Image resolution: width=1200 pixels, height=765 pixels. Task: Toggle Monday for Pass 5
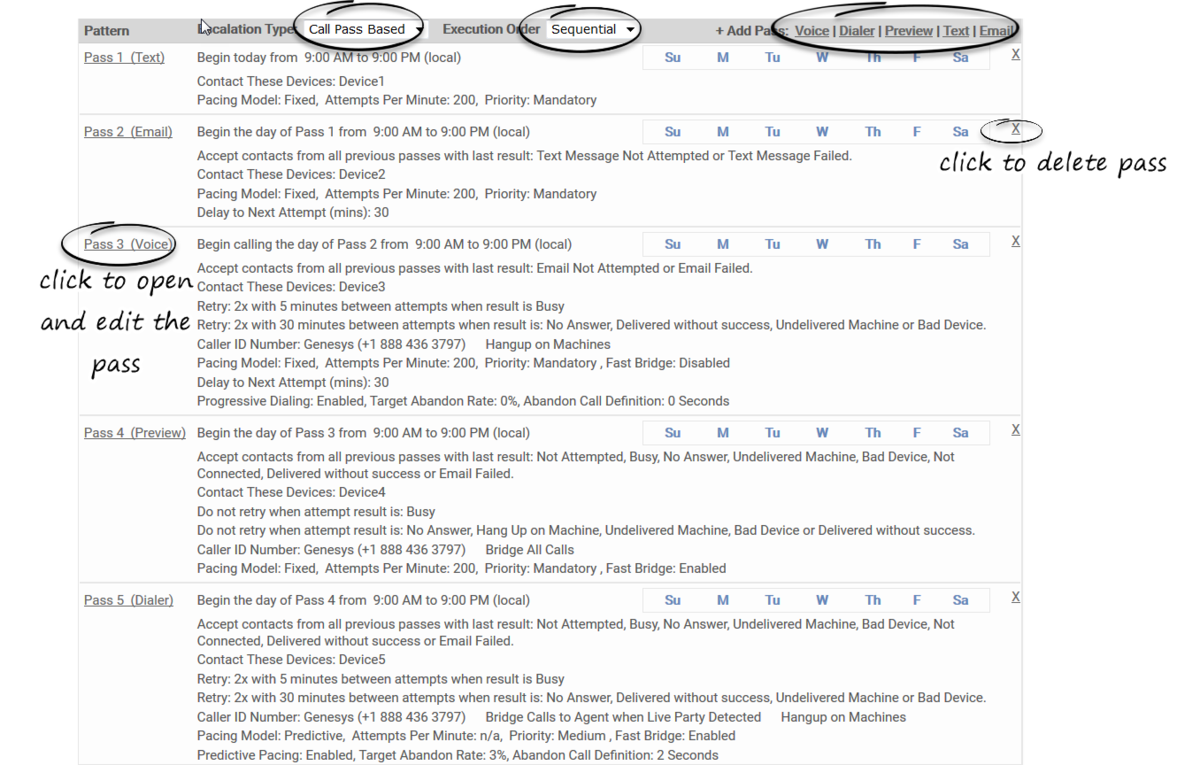[723, 601]
